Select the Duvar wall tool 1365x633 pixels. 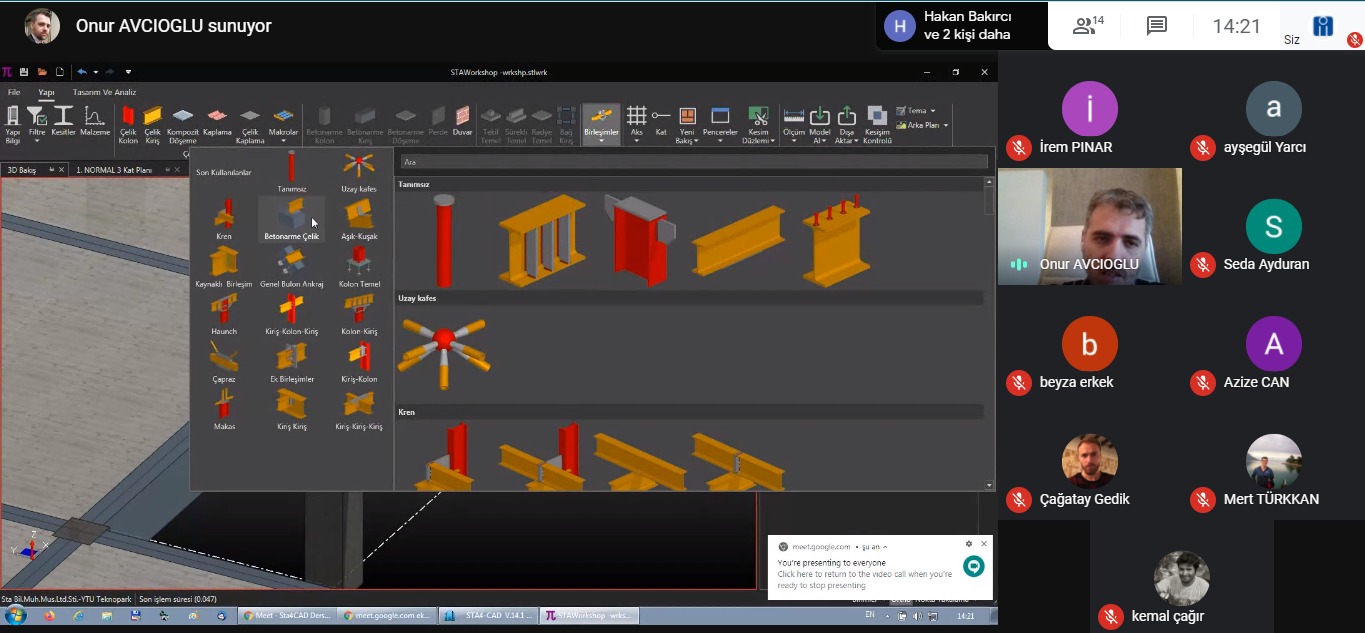462,121
